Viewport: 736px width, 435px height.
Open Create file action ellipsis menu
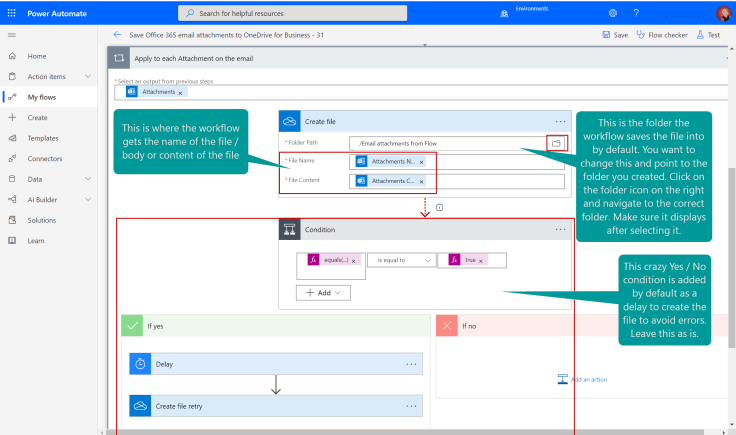[560, 120]
